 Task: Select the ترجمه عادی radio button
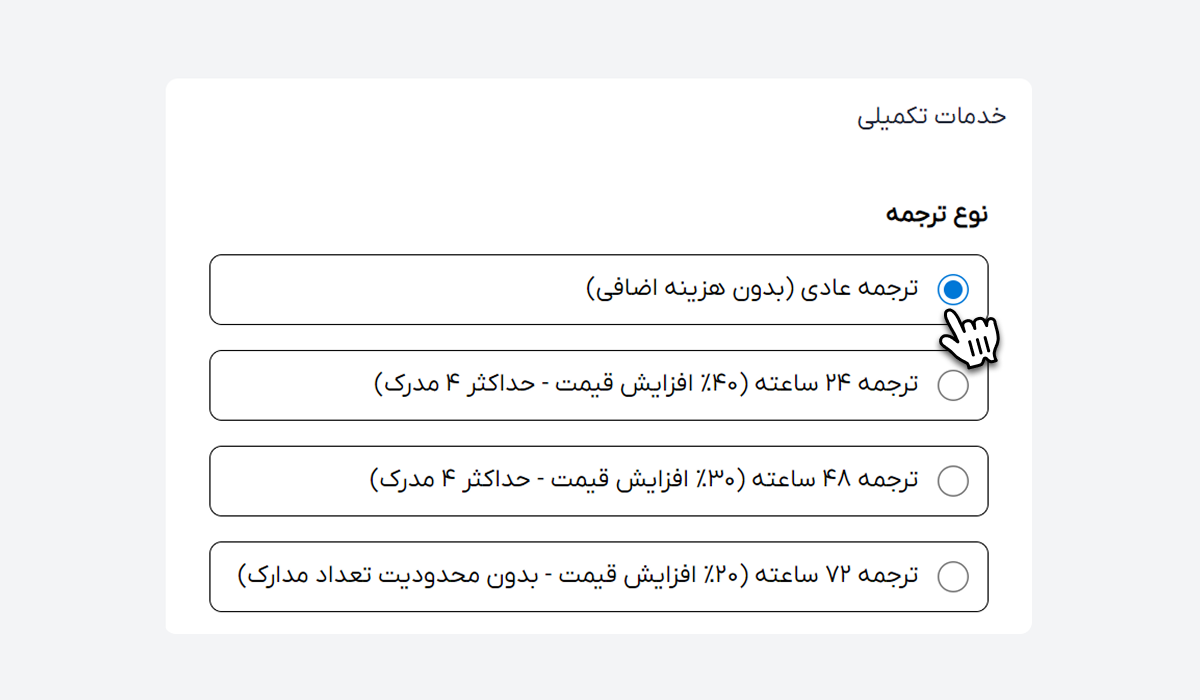[x=953, y=290]
